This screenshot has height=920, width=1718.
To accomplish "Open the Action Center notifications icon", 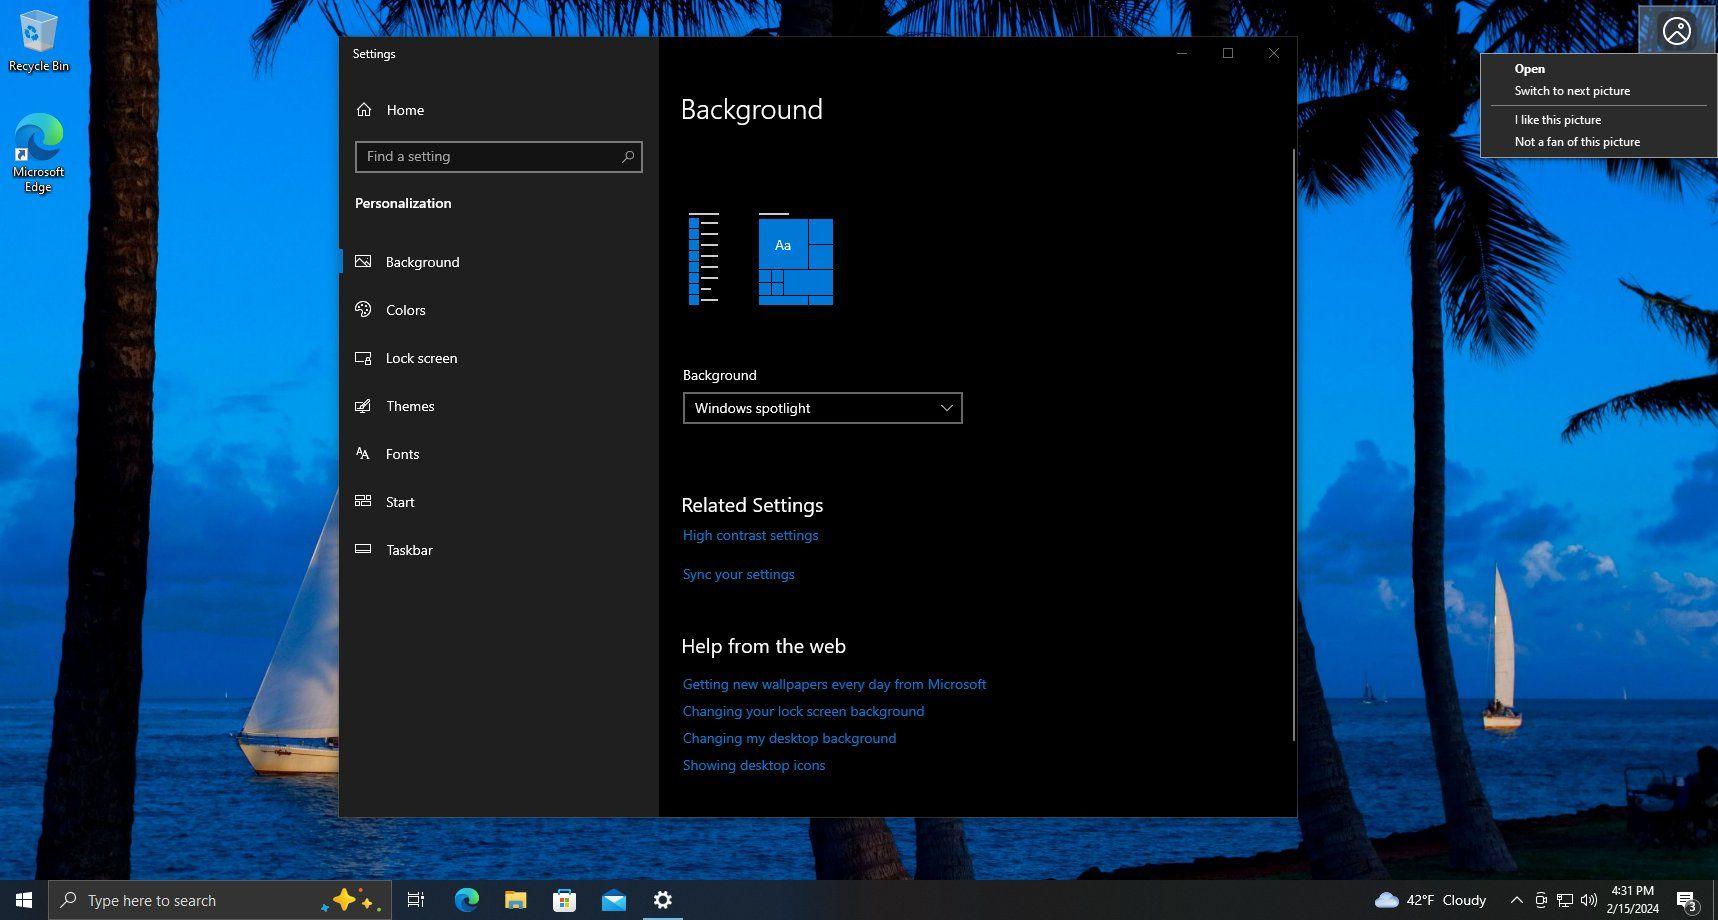I will pos(1687,901).
